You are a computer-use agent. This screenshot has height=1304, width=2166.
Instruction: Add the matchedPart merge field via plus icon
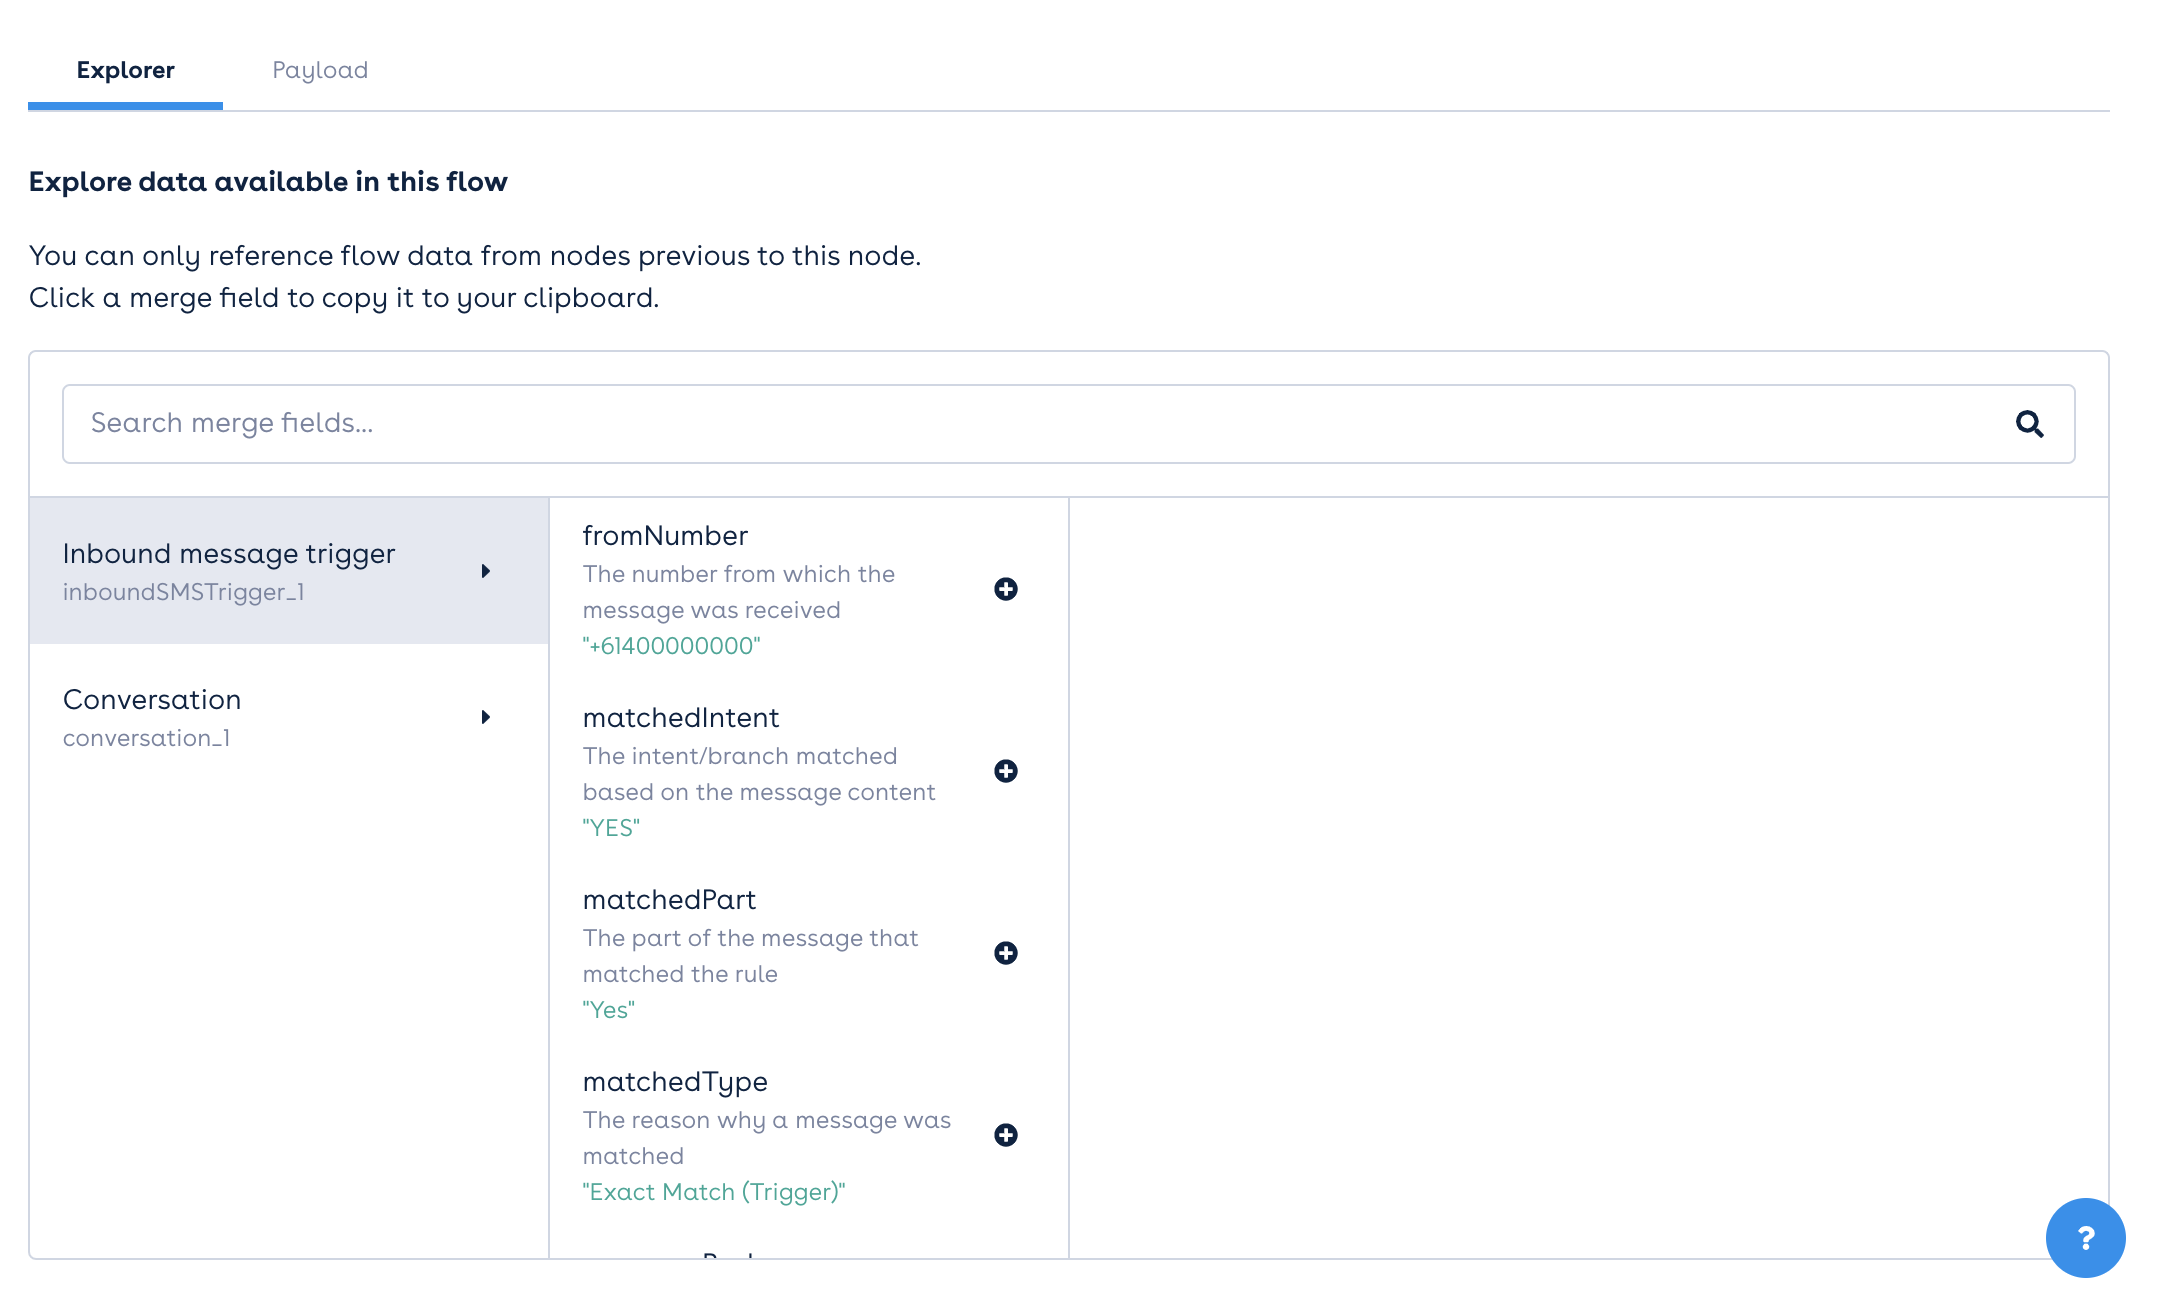pyautogui.click(x=1006, y=953)
